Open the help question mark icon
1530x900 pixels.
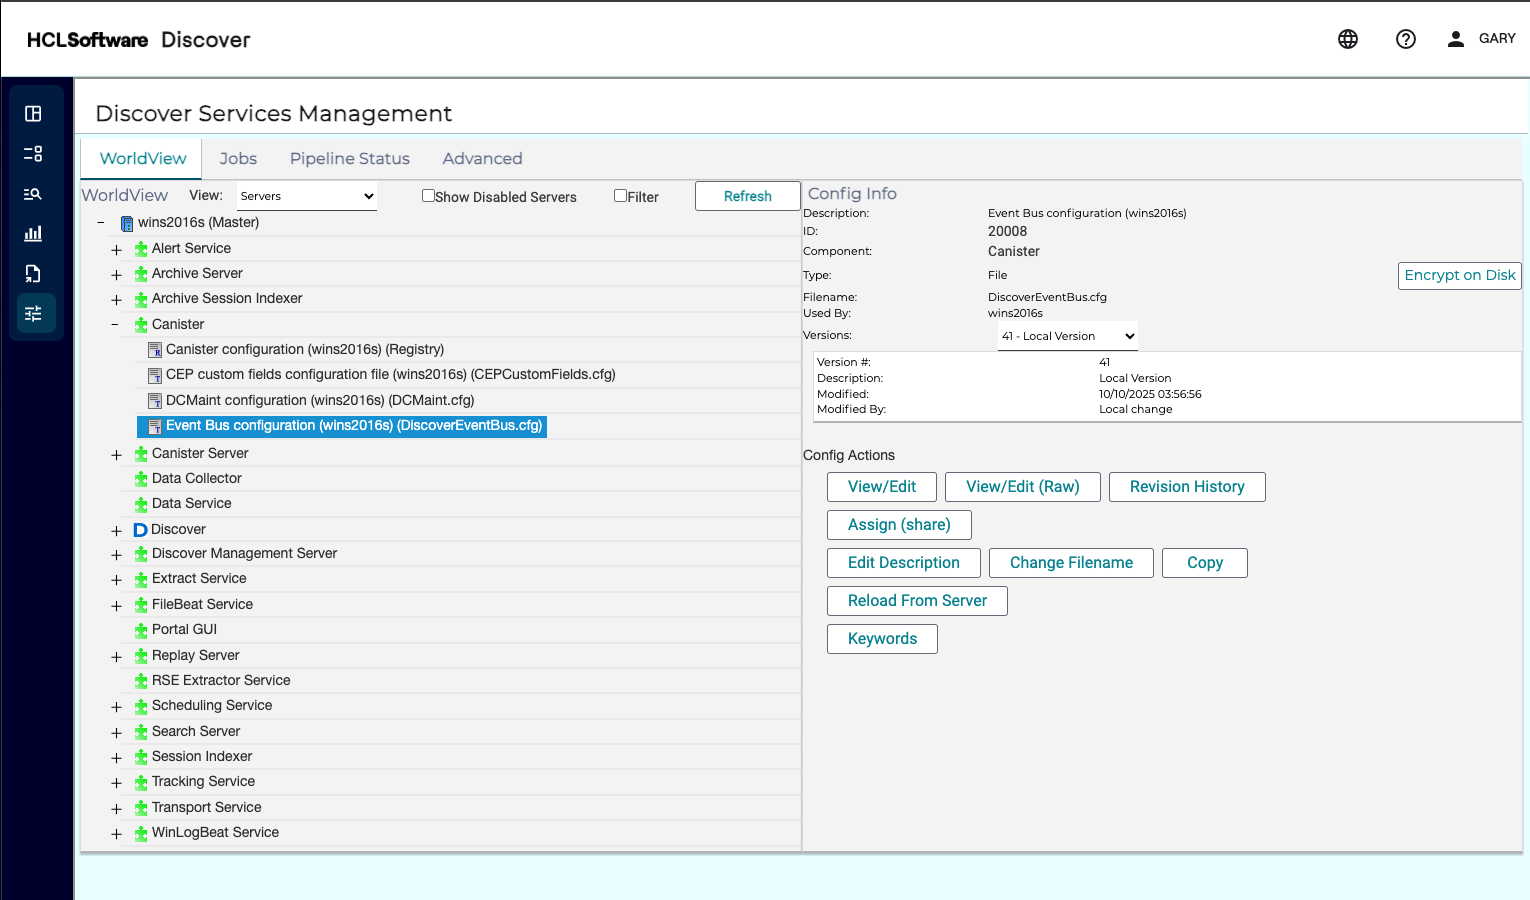point(1406,39)
